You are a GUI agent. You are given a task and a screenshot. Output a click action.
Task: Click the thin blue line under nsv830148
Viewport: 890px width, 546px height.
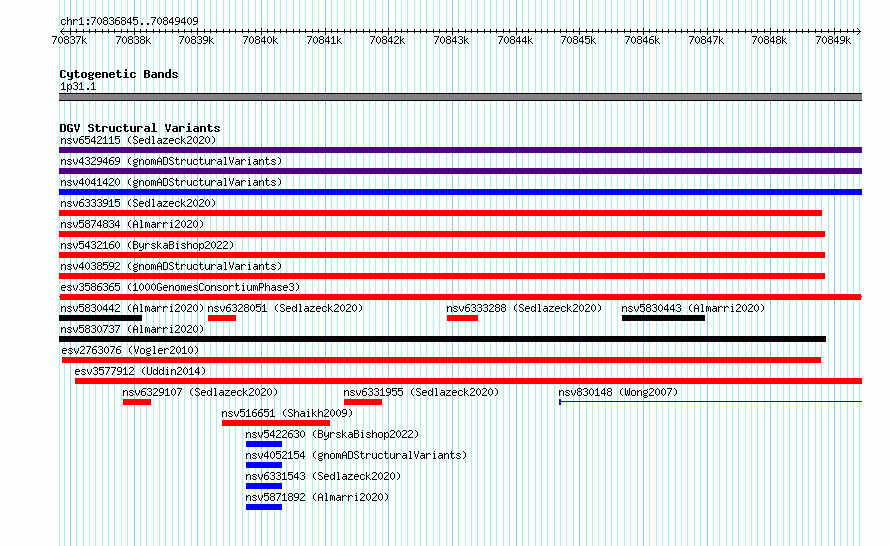click(x=711, y=402)
